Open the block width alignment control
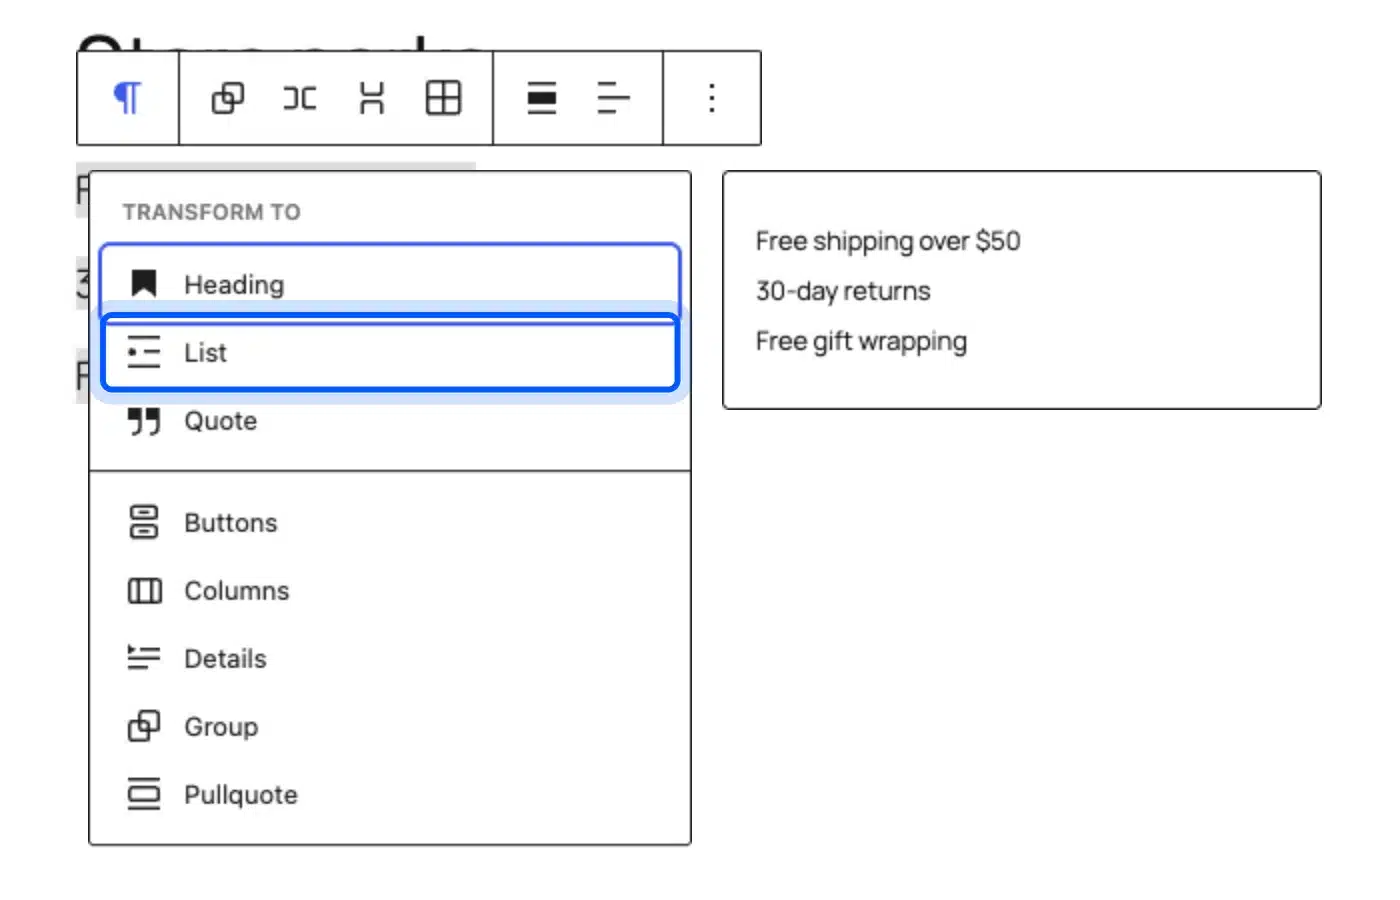Image resolution: width=1400 pixels, height=900 pixels. 542,98
